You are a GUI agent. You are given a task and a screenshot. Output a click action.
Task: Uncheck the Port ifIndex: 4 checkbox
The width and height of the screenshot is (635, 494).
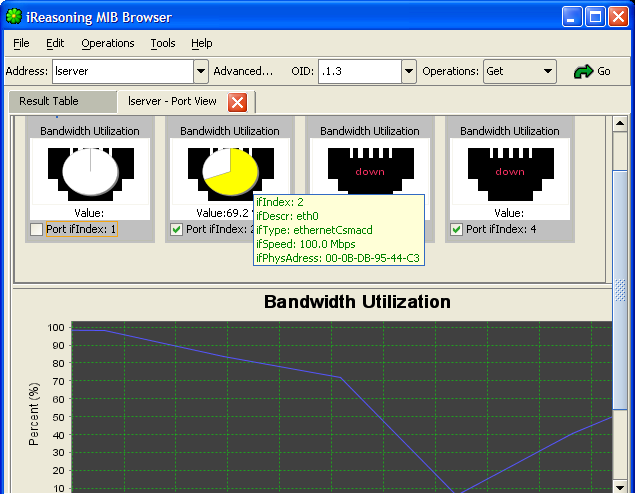click(457, 230)
